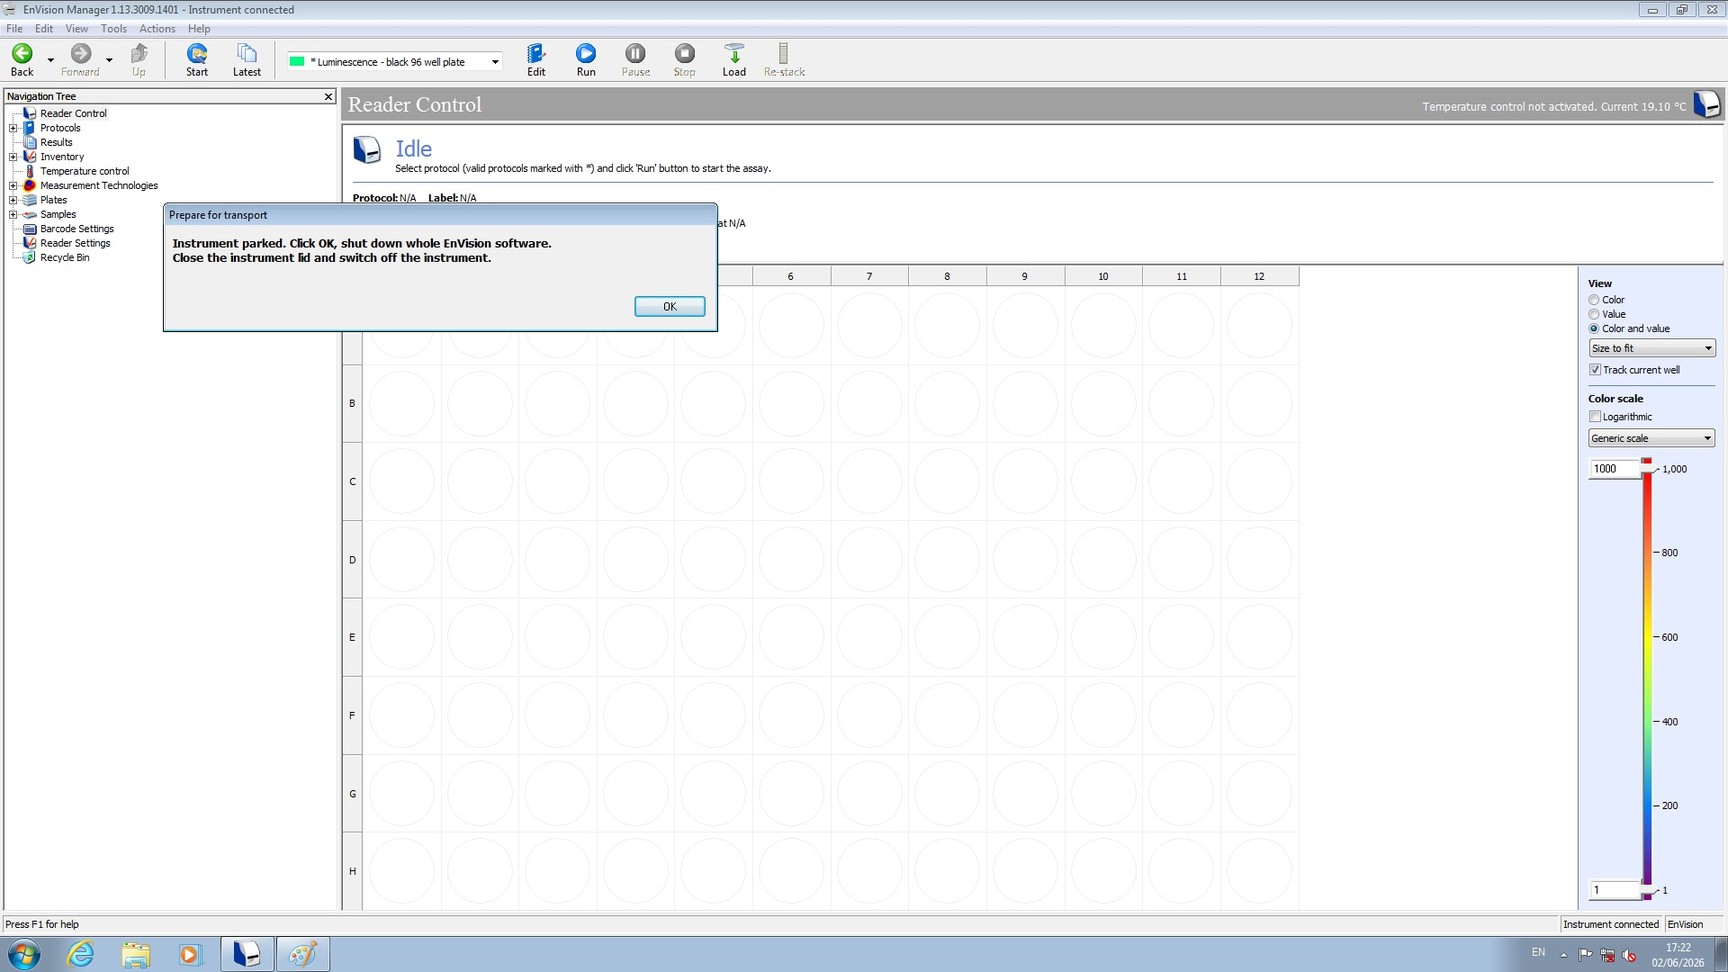Open Windows Explorer folder from taskbar
This screenshot has width=1728, height=972.
[x=135, y=954]
